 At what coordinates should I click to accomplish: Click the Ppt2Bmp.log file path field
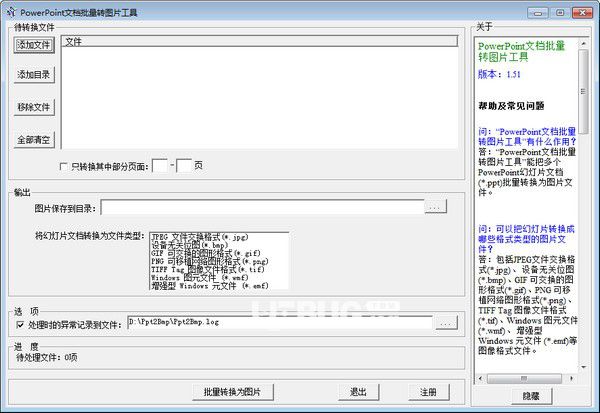(280, 322)
